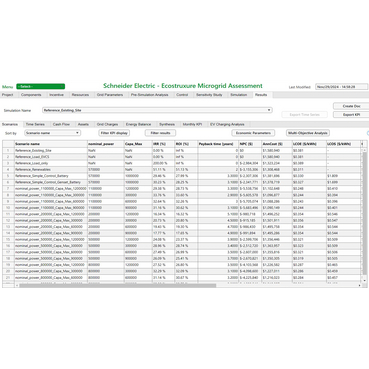Select the Sensitivity Study tab
Image resolution: width=369 pixels, height=369 pixels.
tap(209, 95)
